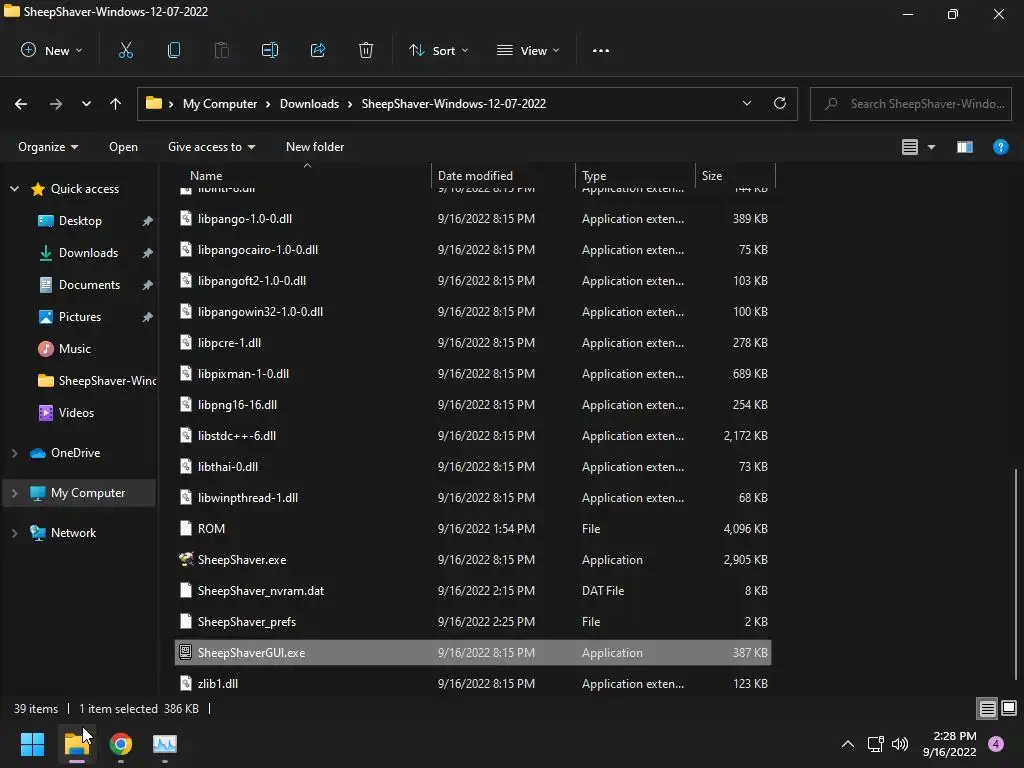Viewport: 1024px width, 768px height.
Task: Select the ROM file
Action: point(473,528)
